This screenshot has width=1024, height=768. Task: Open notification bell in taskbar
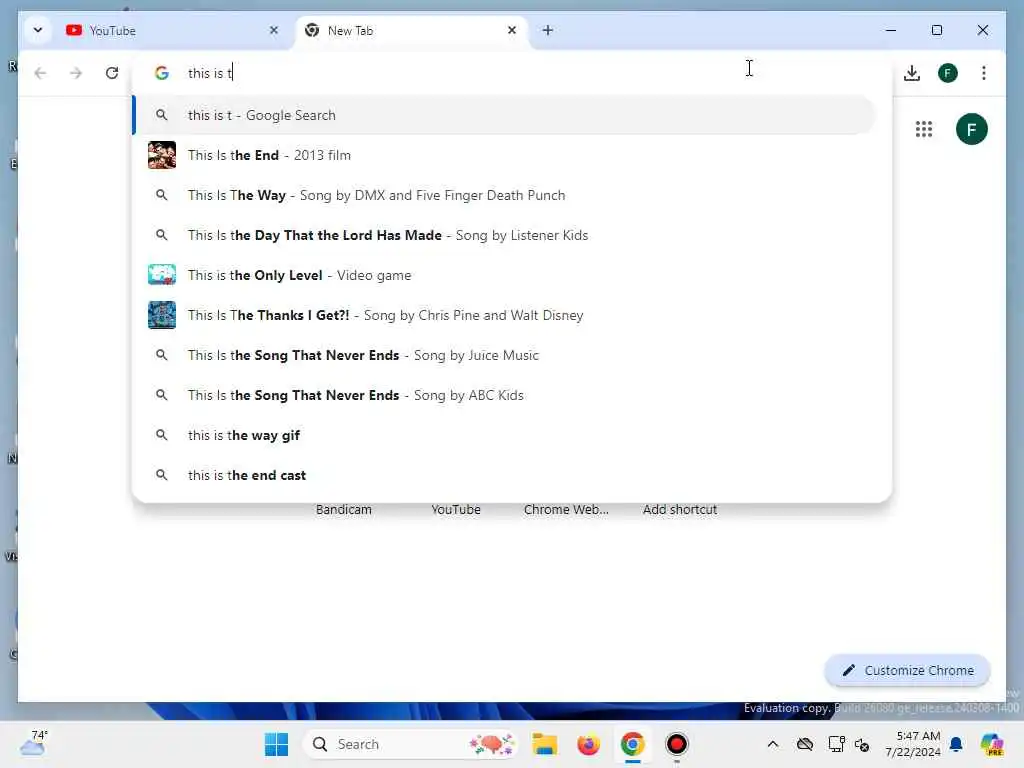point(956,744)
